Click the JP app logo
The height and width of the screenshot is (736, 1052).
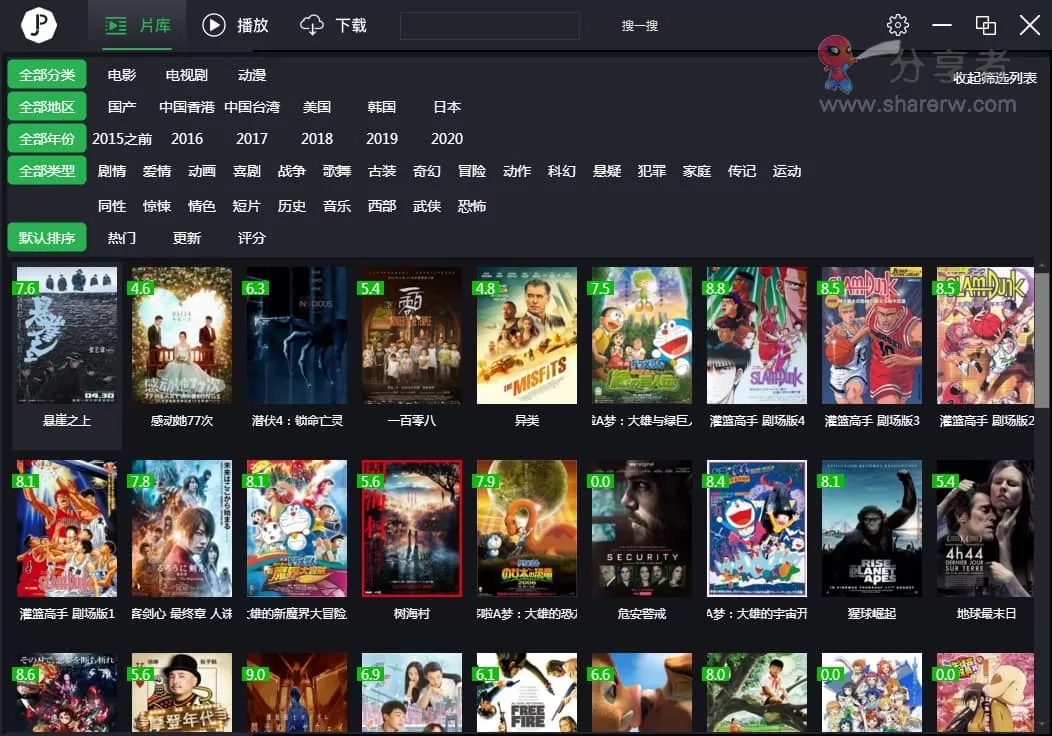pyautogui.click(x=38, y=25)
